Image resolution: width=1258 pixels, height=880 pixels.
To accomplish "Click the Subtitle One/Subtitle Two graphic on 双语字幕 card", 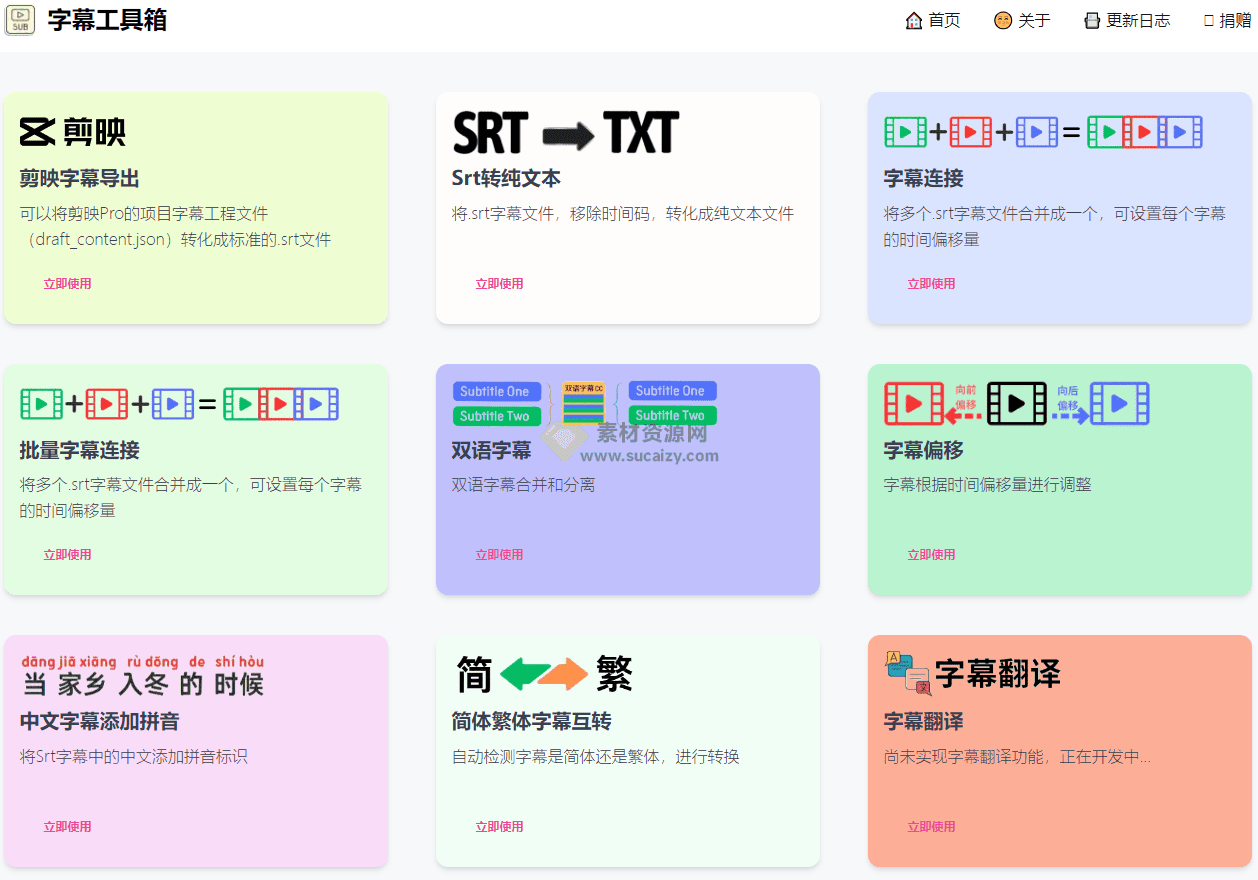I will [x=584, y=403].
